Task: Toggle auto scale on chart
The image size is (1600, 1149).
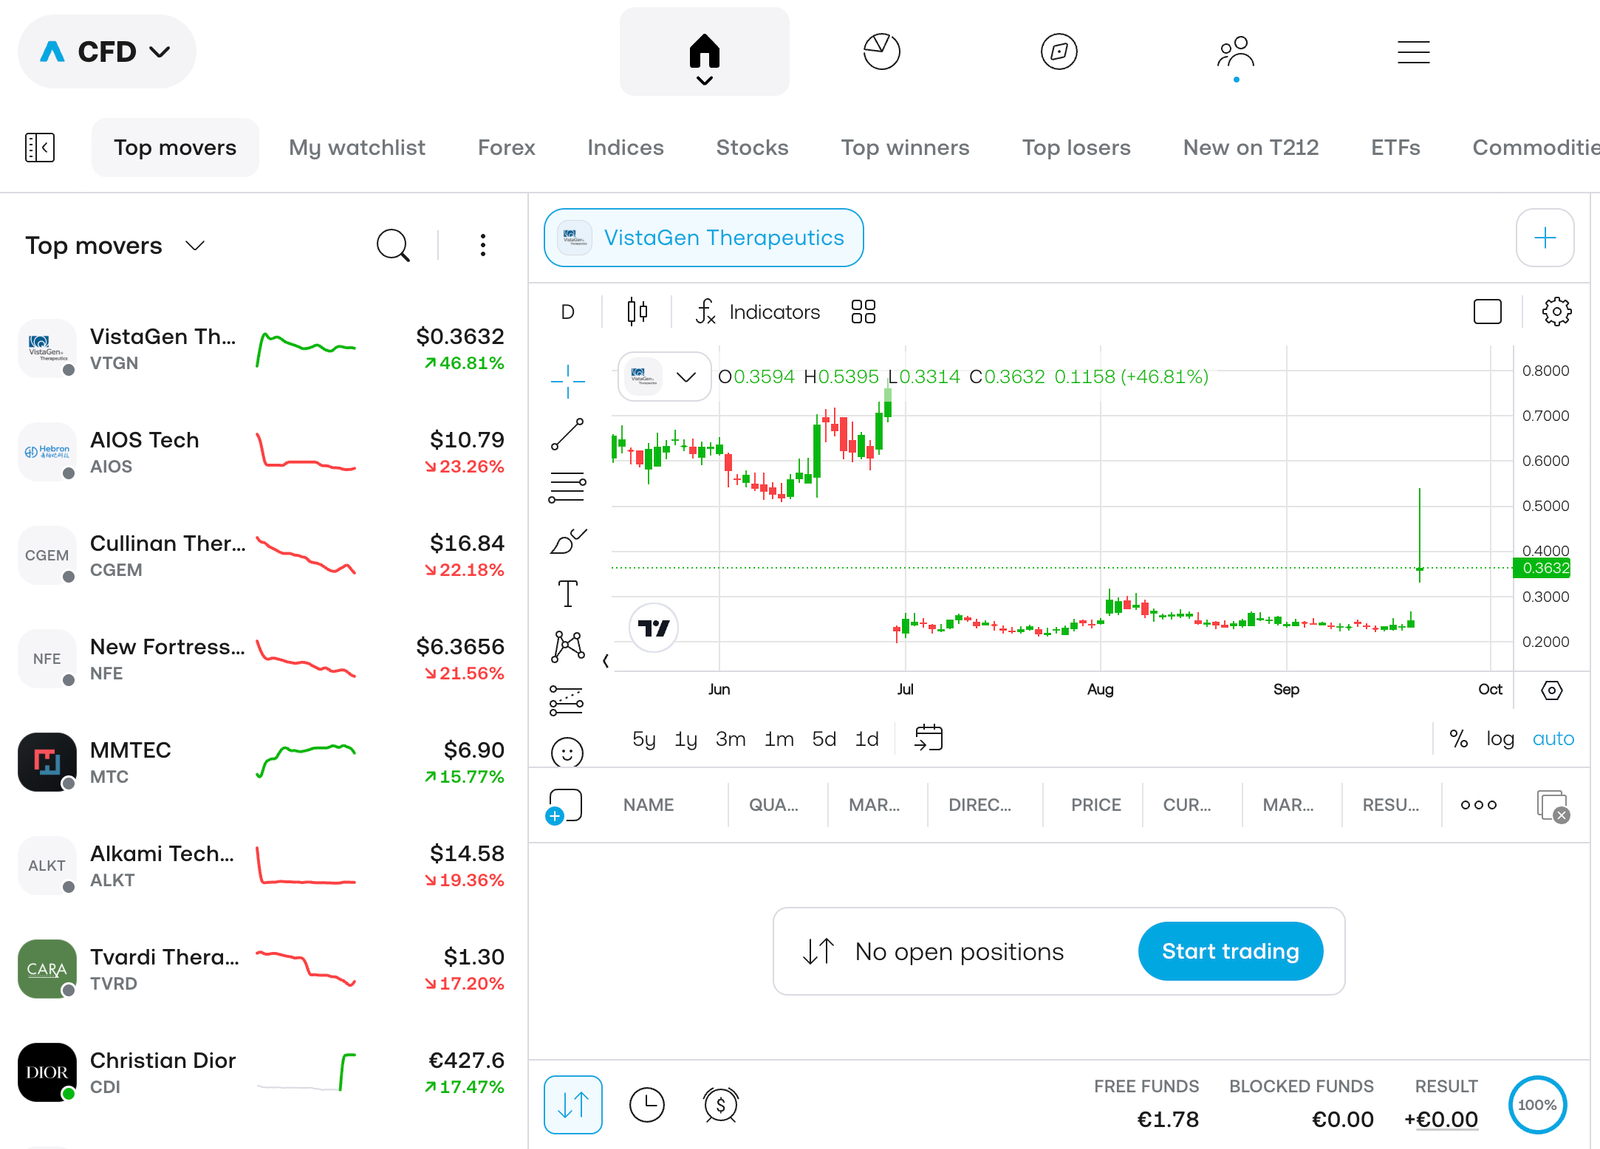Action: click(x=1553, y=739)
